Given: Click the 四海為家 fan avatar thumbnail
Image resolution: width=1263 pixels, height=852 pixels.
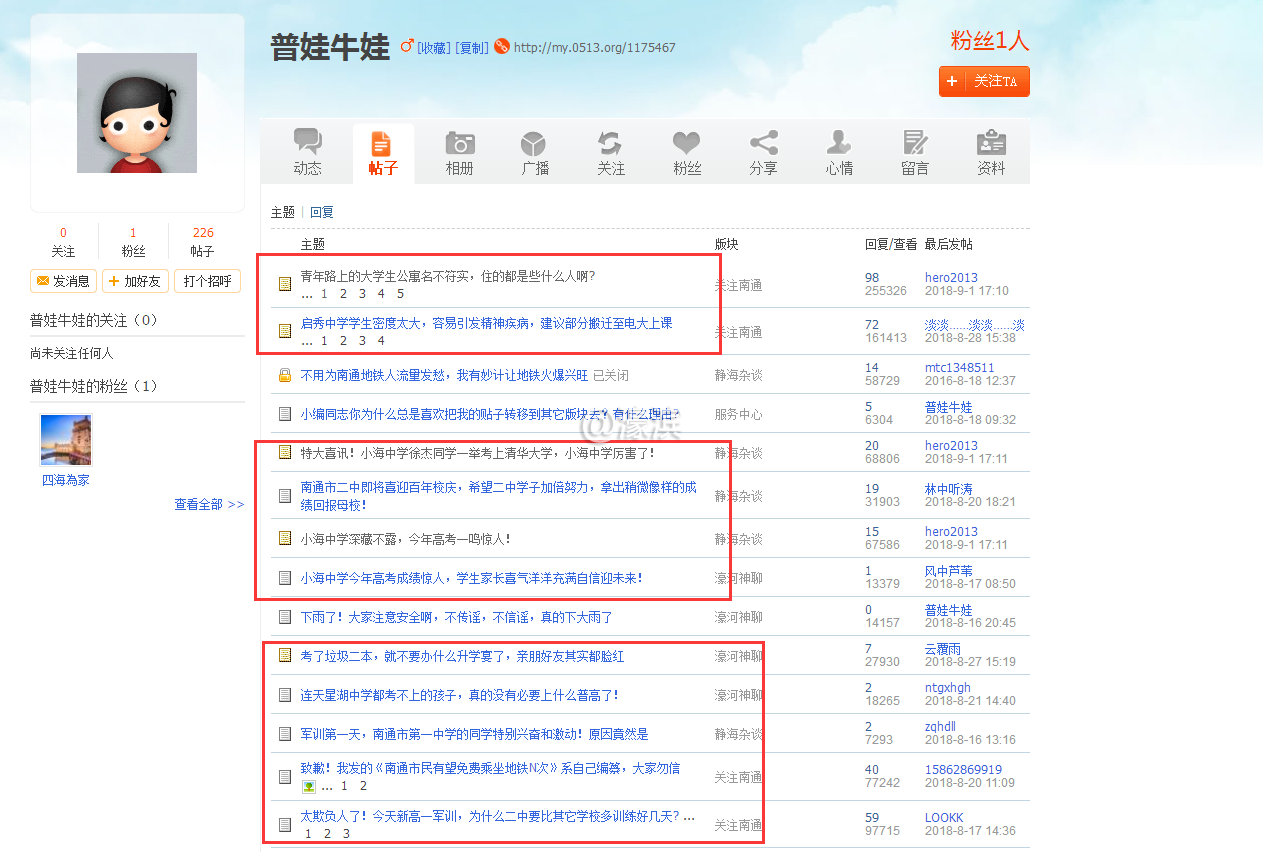Looking at the screenshot, I should [x=66, y=440].
